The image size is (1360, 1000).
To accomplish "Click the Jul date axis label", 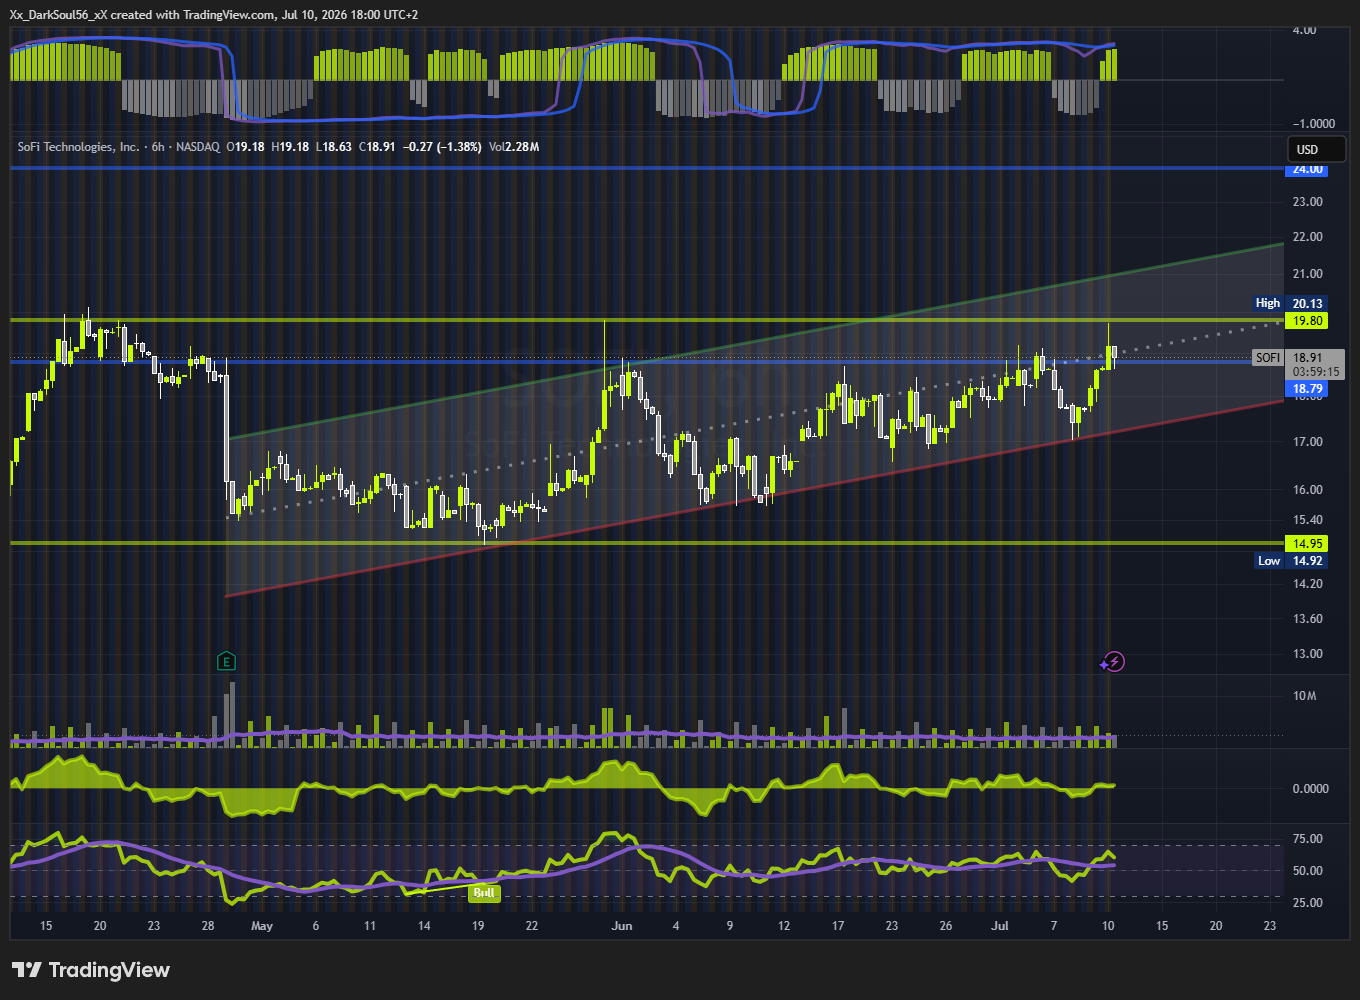I will pyautogui.click(x=999, y=926).
